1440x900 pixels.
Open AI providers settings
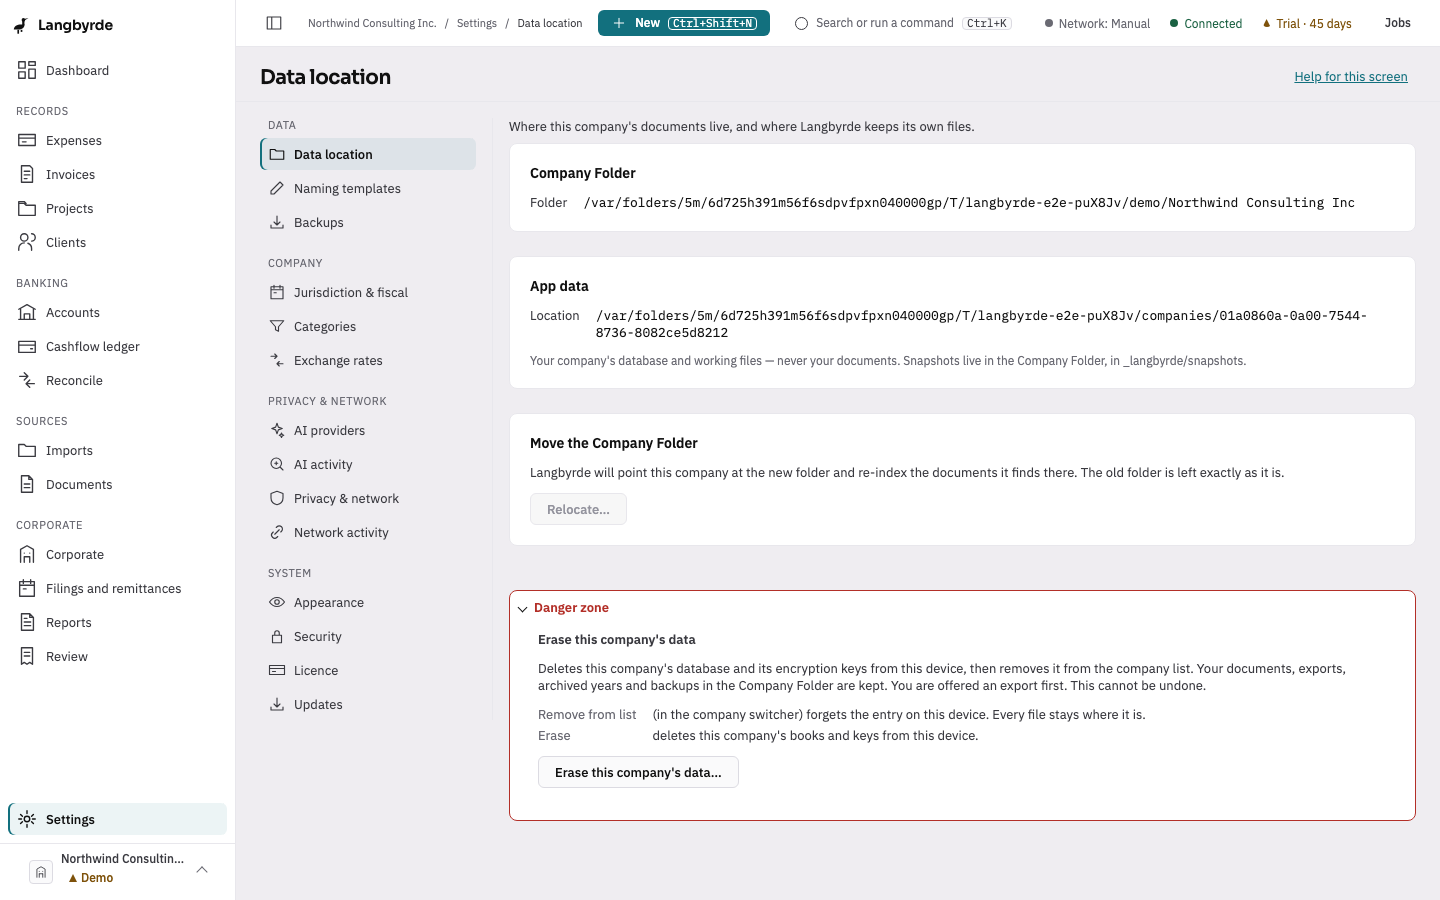pos(368,430)
